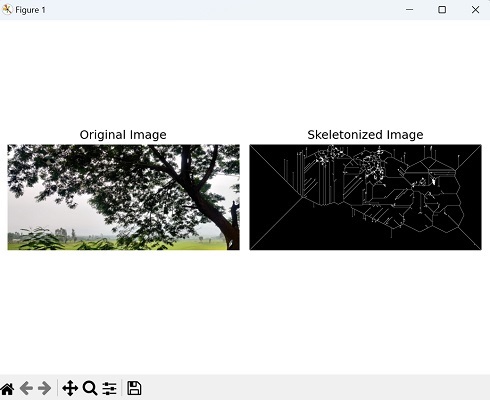
Task: Open the Configure subplots sliders icon
Action: click(109, 388)
